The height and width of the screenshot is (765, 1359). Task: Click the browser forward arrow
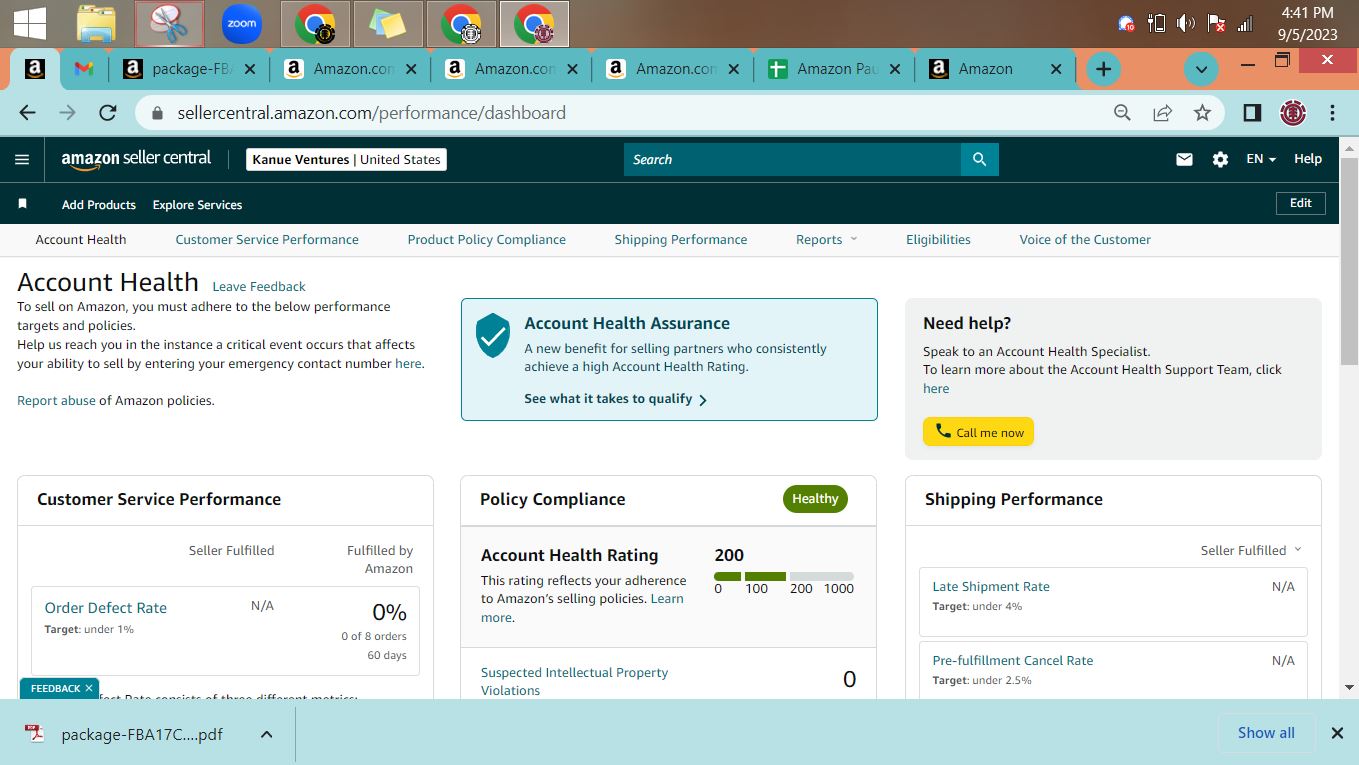pyautogui.click(x=67, y=113)
